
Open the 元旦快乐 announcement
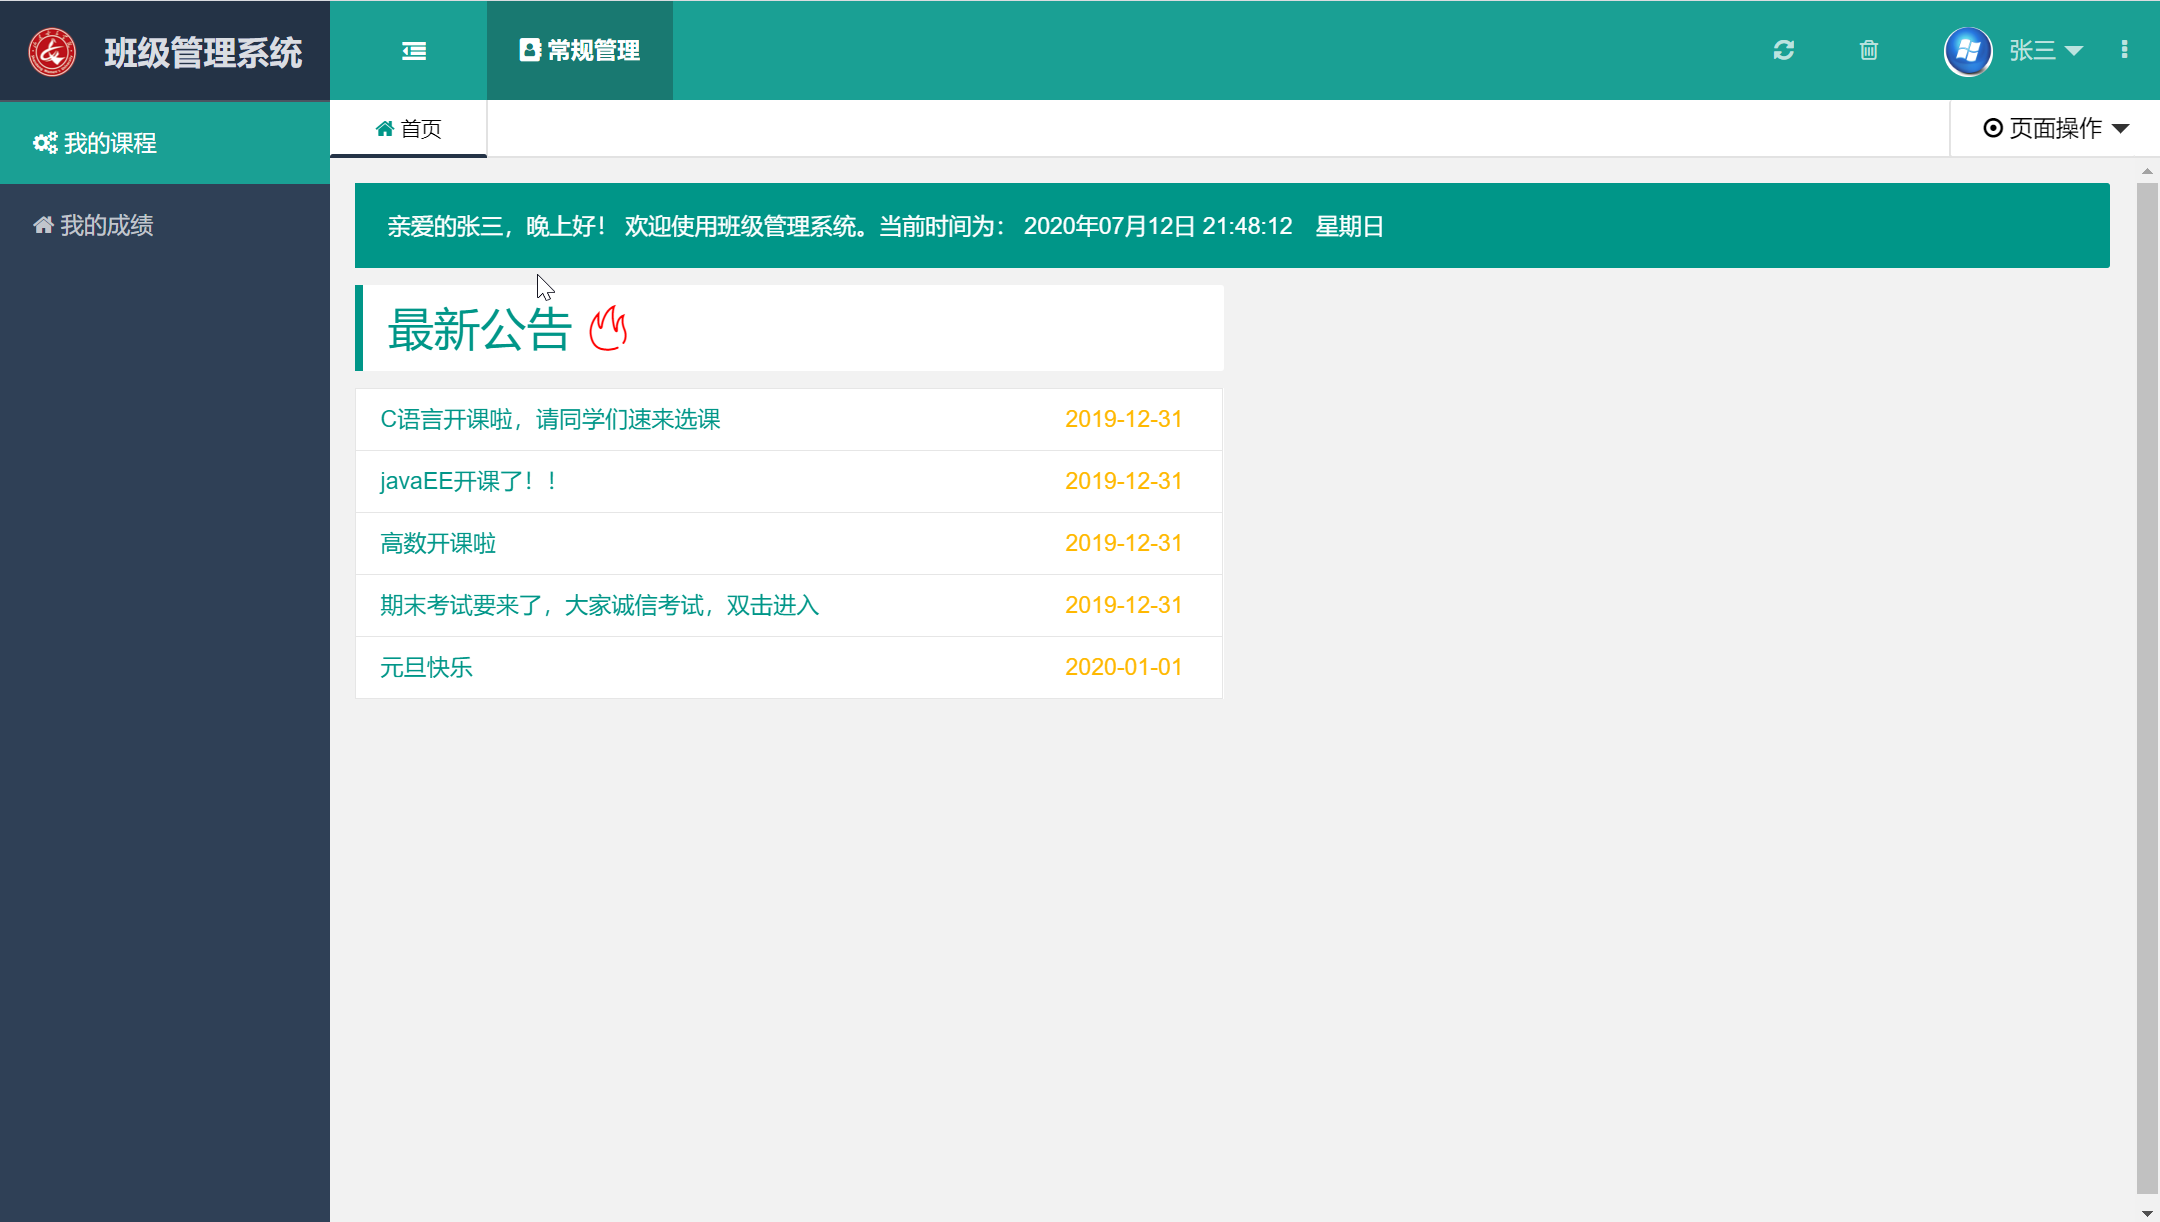(426, 667)
